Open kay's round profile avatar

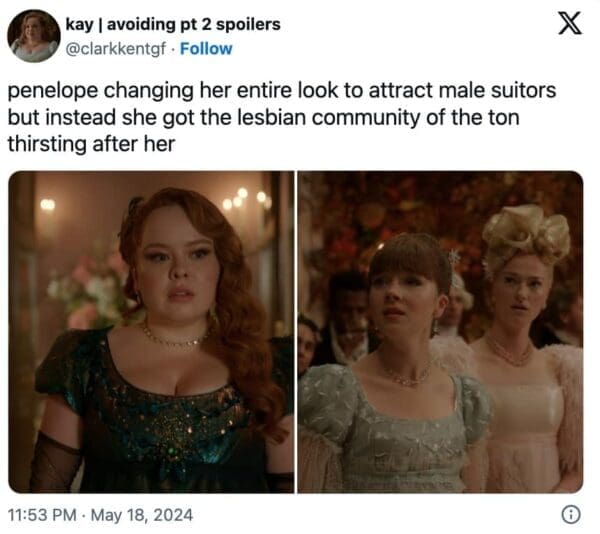pos(34,36)
